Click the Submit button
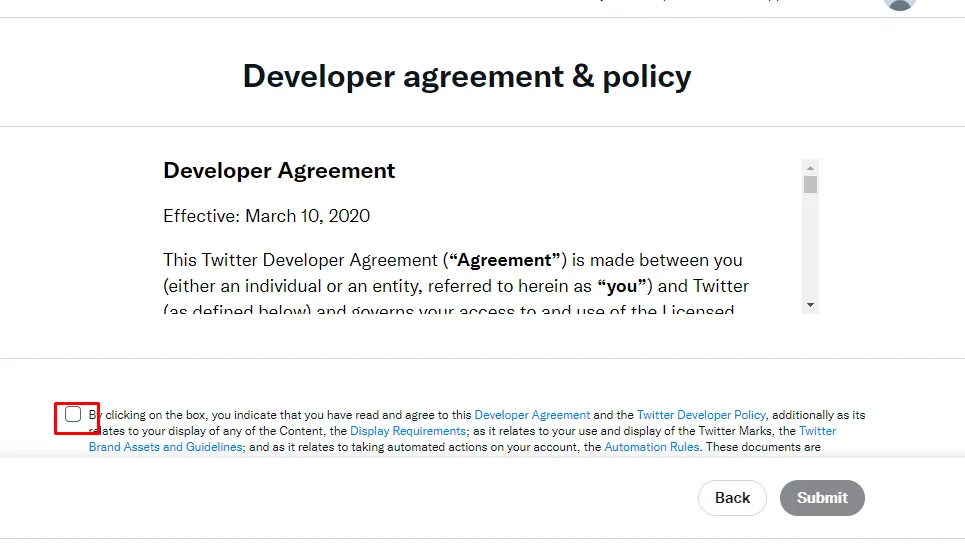 822,498
